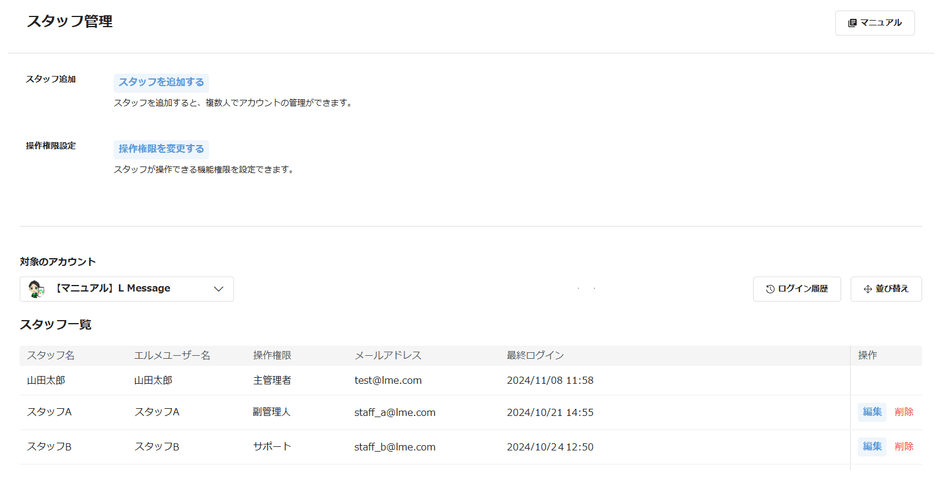940x483 pixels.
Task: Click 操作権限を変更する link
Action: [x=161, y=149]
